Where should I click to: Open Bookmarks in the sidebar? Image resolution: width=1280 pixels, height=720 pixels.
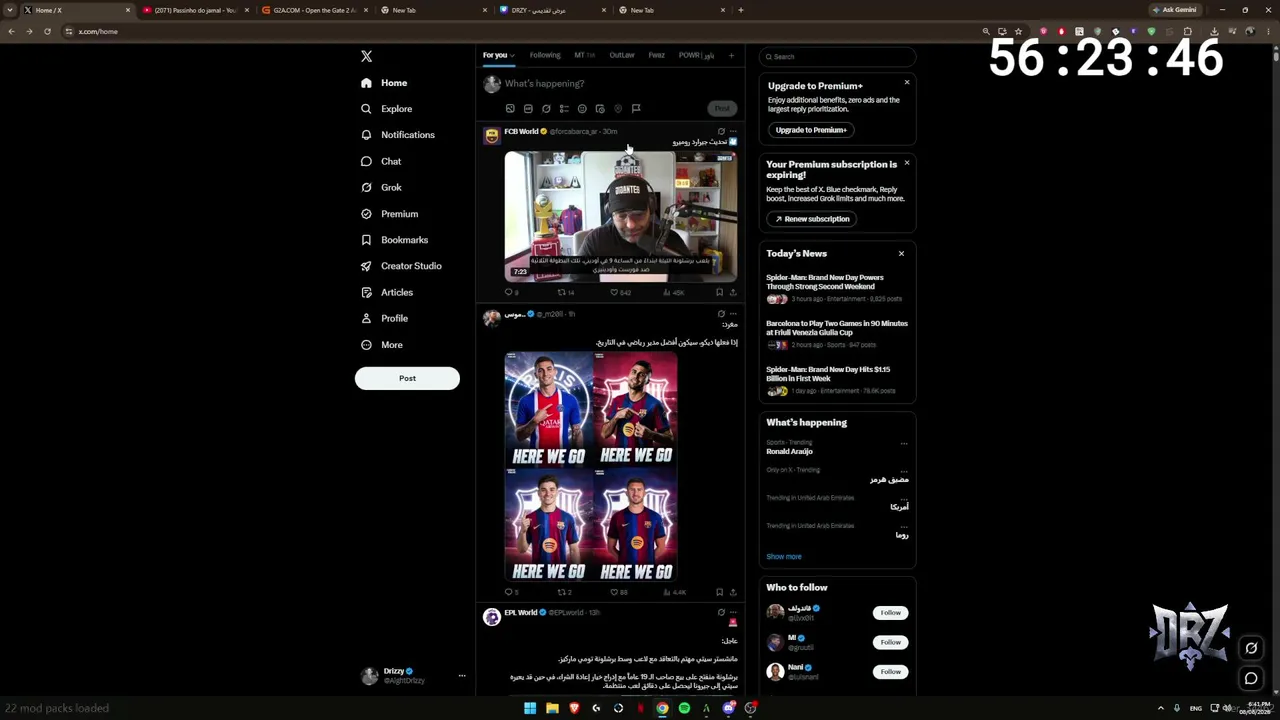click(x=394, y=240)
